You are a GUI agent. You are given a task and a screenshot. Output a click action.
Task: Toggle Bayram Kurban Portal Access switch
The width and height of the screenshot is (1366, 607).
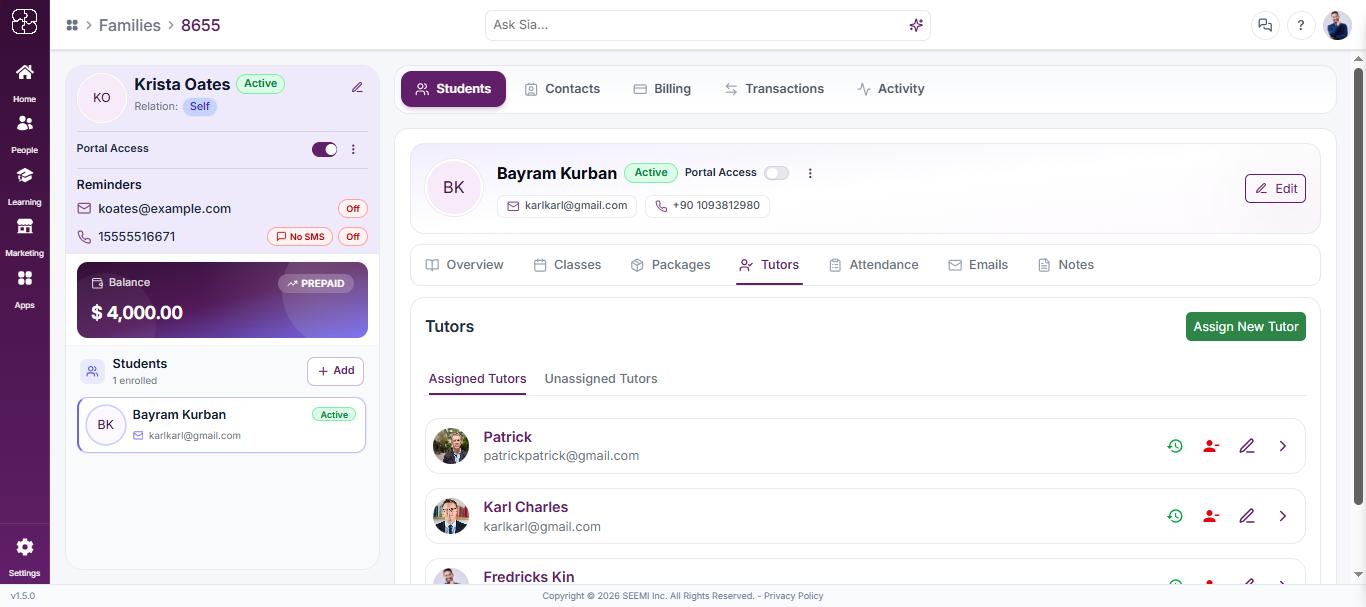[x=777, y=173]
